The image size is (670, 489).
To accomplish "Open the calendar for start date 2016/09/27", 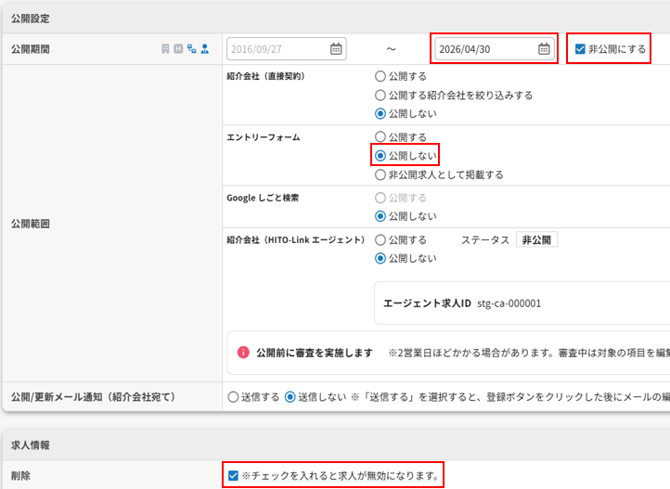I will (336, 49).
